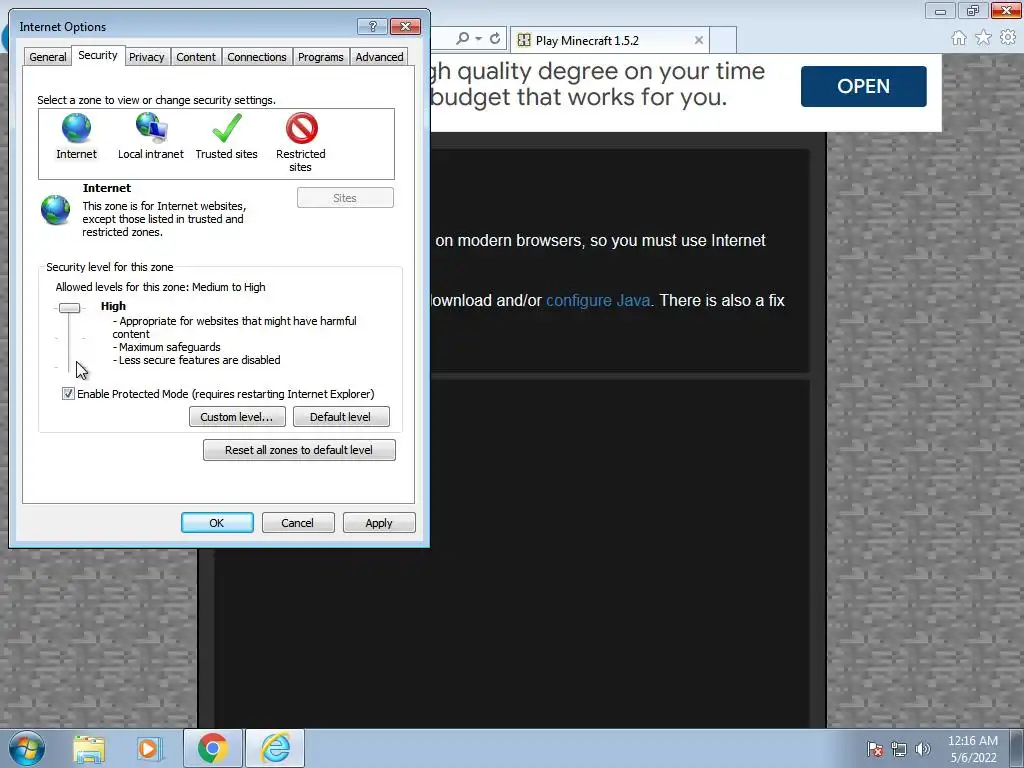Click Reset all zones to default level
1024x768 pixels.
point(299,450)
